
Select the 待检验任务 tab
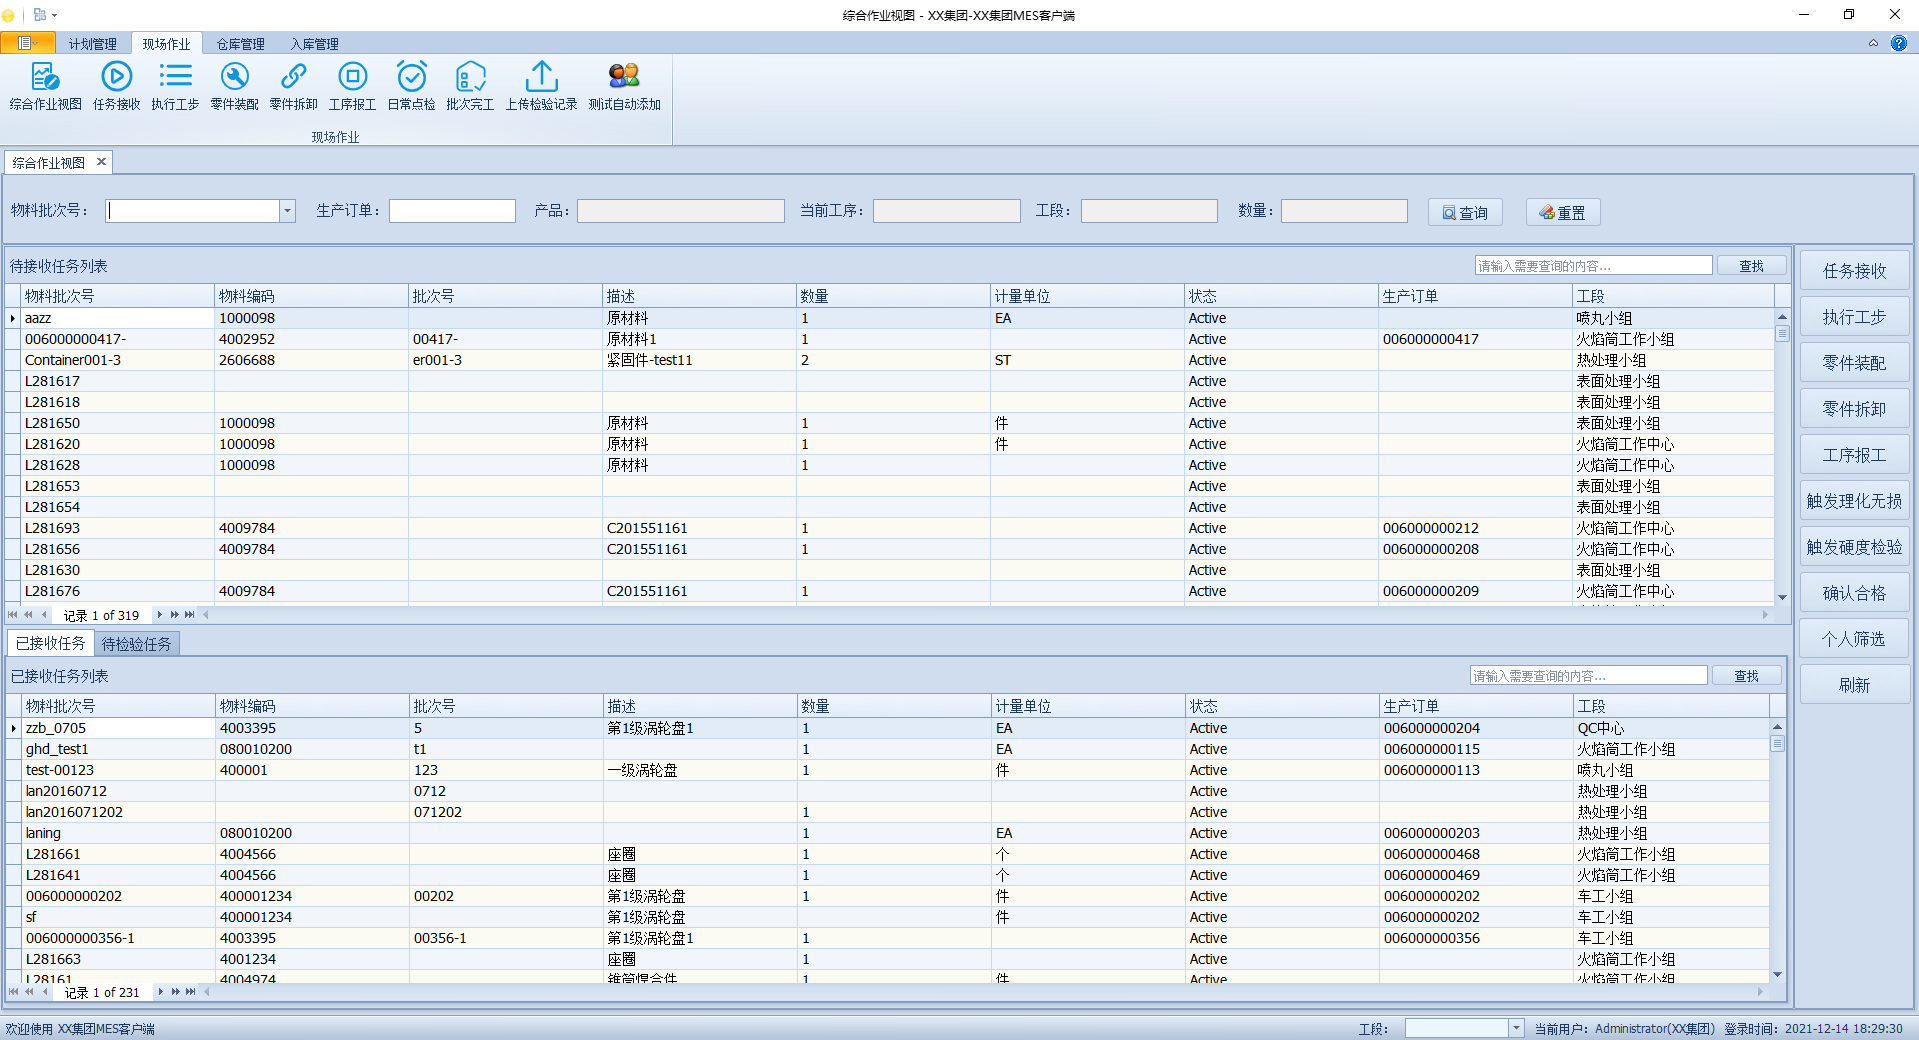tap(137, 644)
